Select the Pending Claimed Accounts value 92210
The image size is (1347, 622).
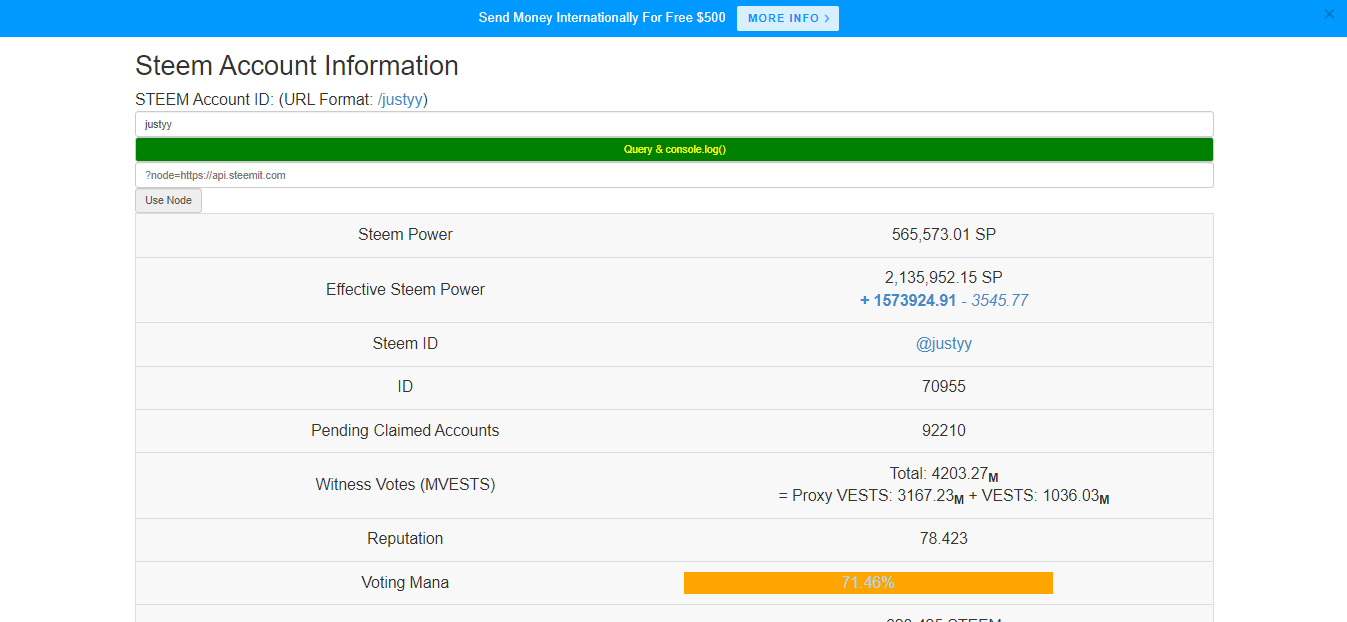944,431
